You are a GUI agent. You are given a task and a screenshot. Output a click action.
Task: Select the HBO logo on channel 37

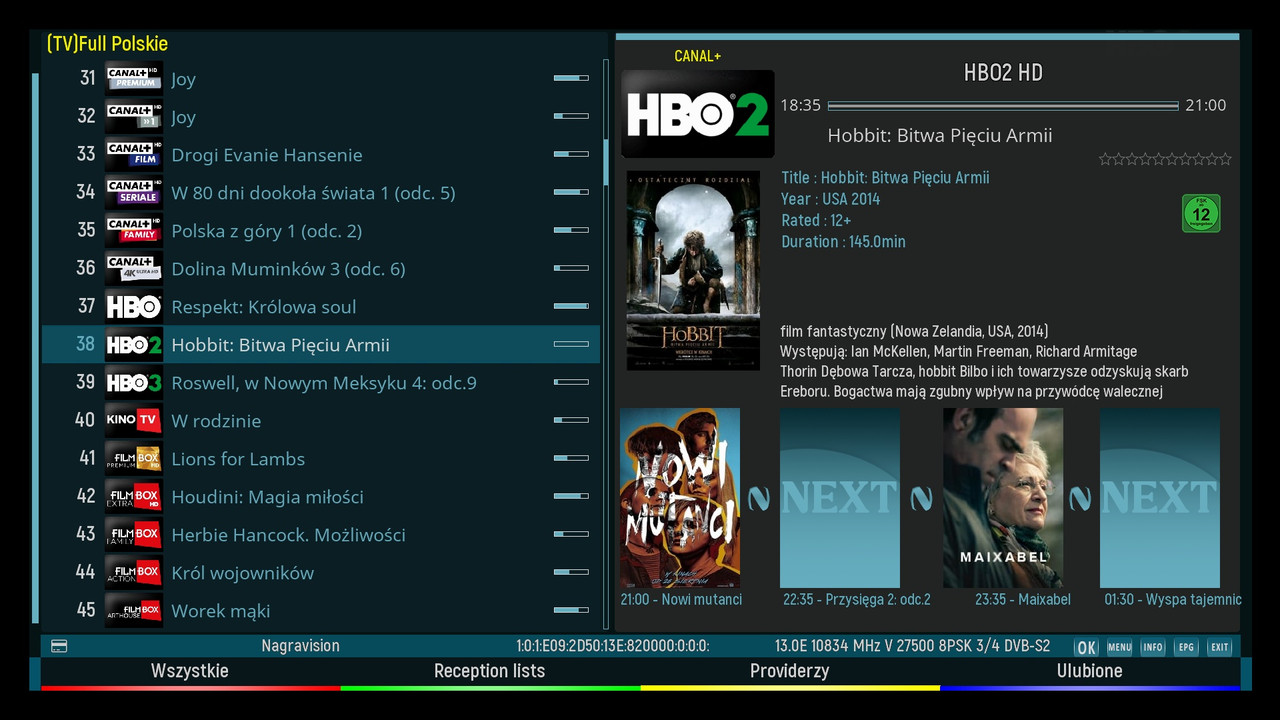pos(134,306)
